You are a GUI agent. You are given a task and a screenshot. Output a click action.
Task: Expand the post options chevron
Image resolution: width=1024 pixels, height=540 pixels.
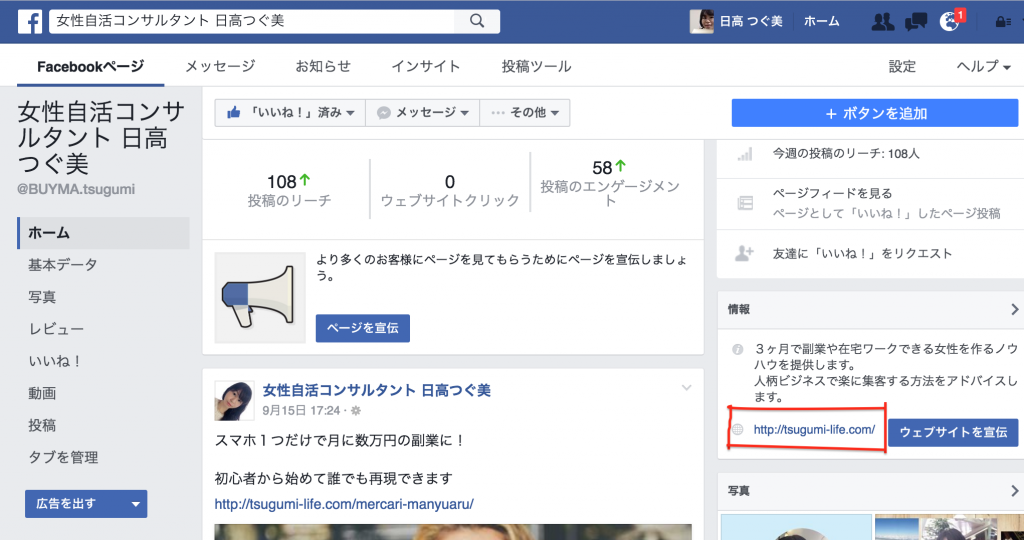click(x=686, y=388)
